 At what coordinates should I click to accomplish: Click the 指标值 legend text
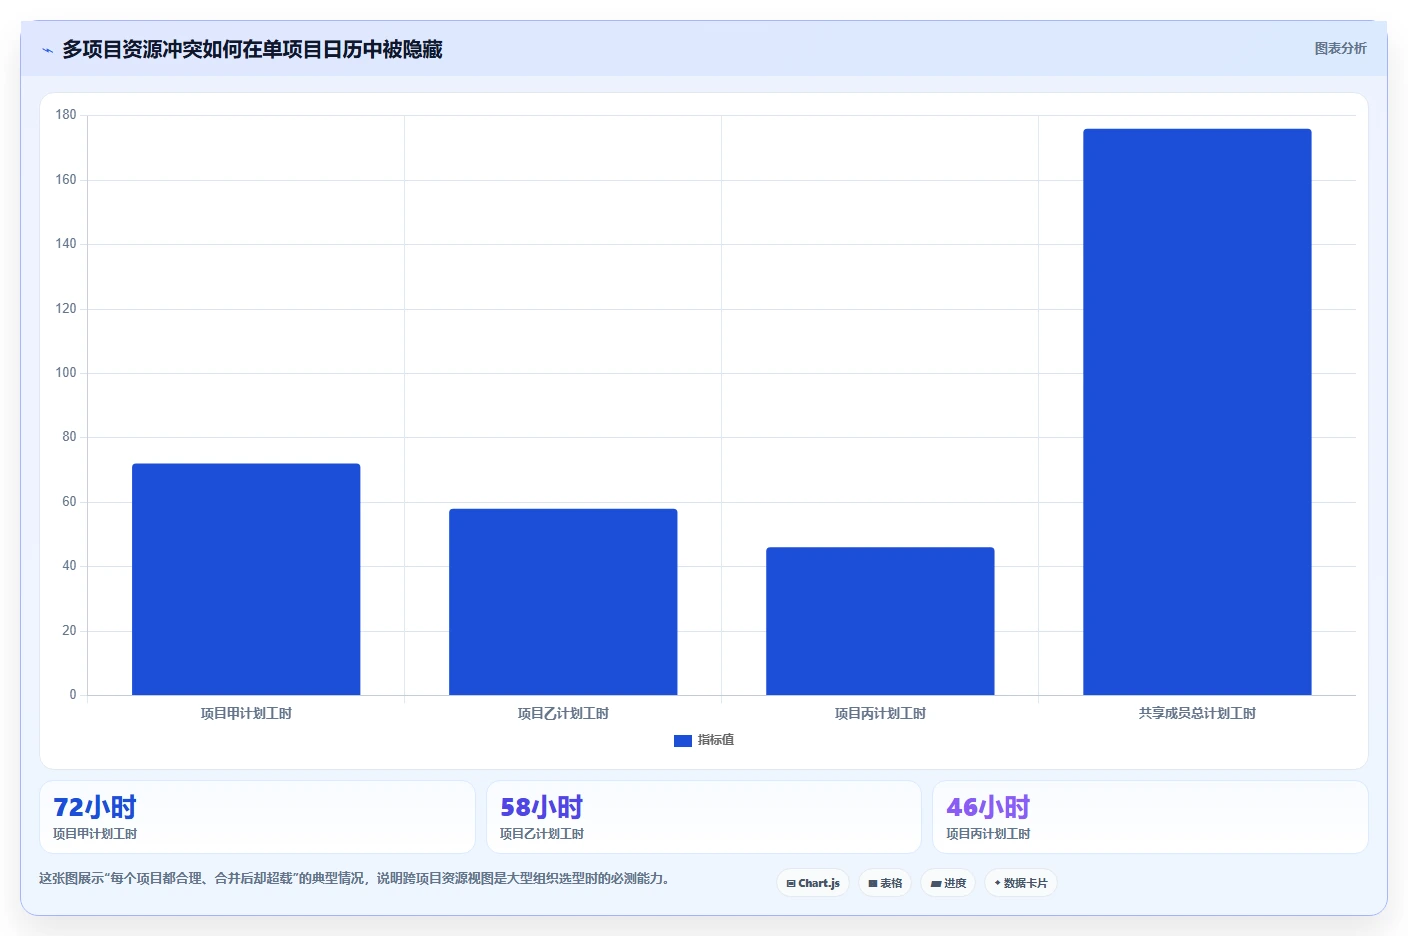716,740
